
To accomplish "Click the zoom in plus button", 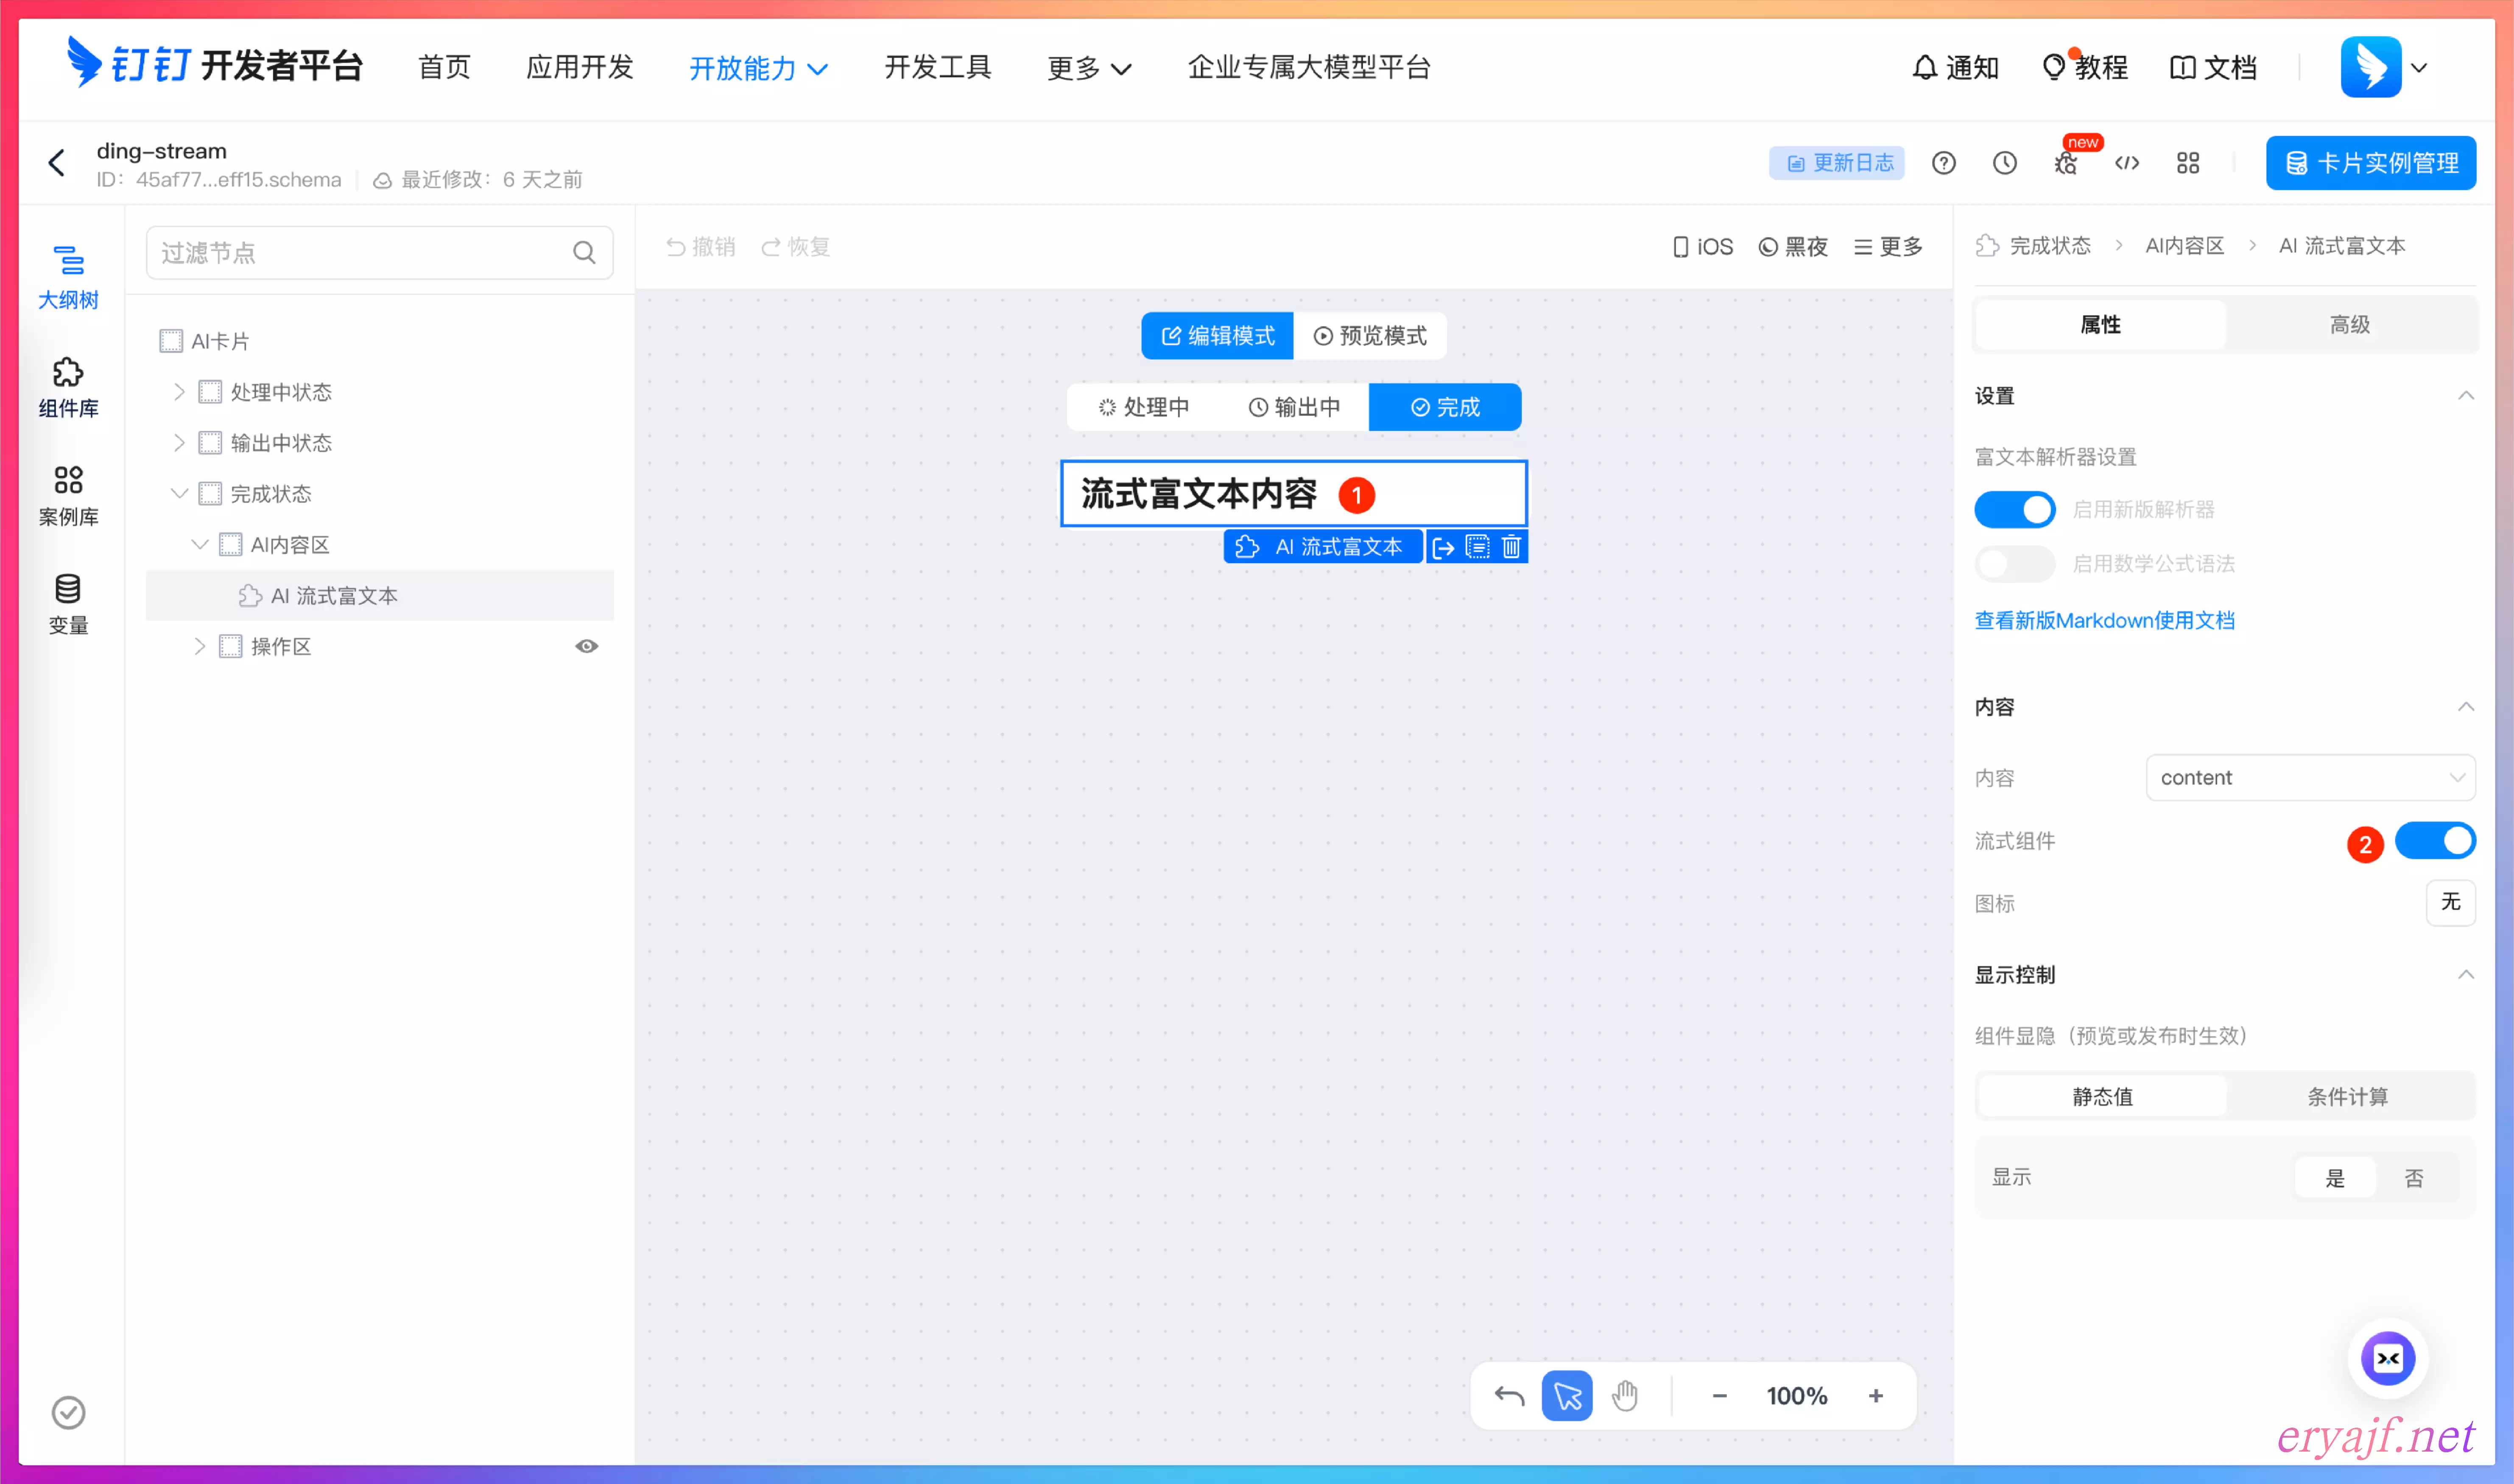I will 1876,1395.
